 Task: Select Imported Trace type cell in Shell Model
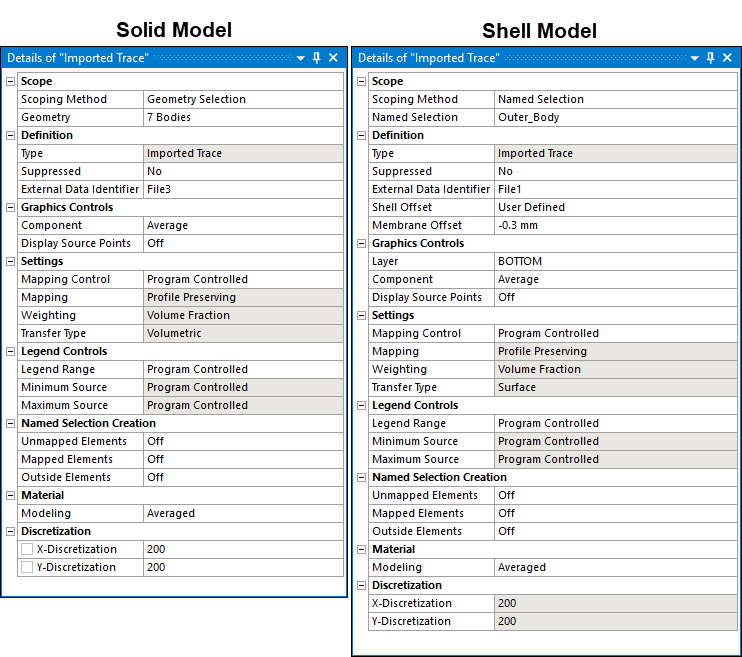(616, 153)
